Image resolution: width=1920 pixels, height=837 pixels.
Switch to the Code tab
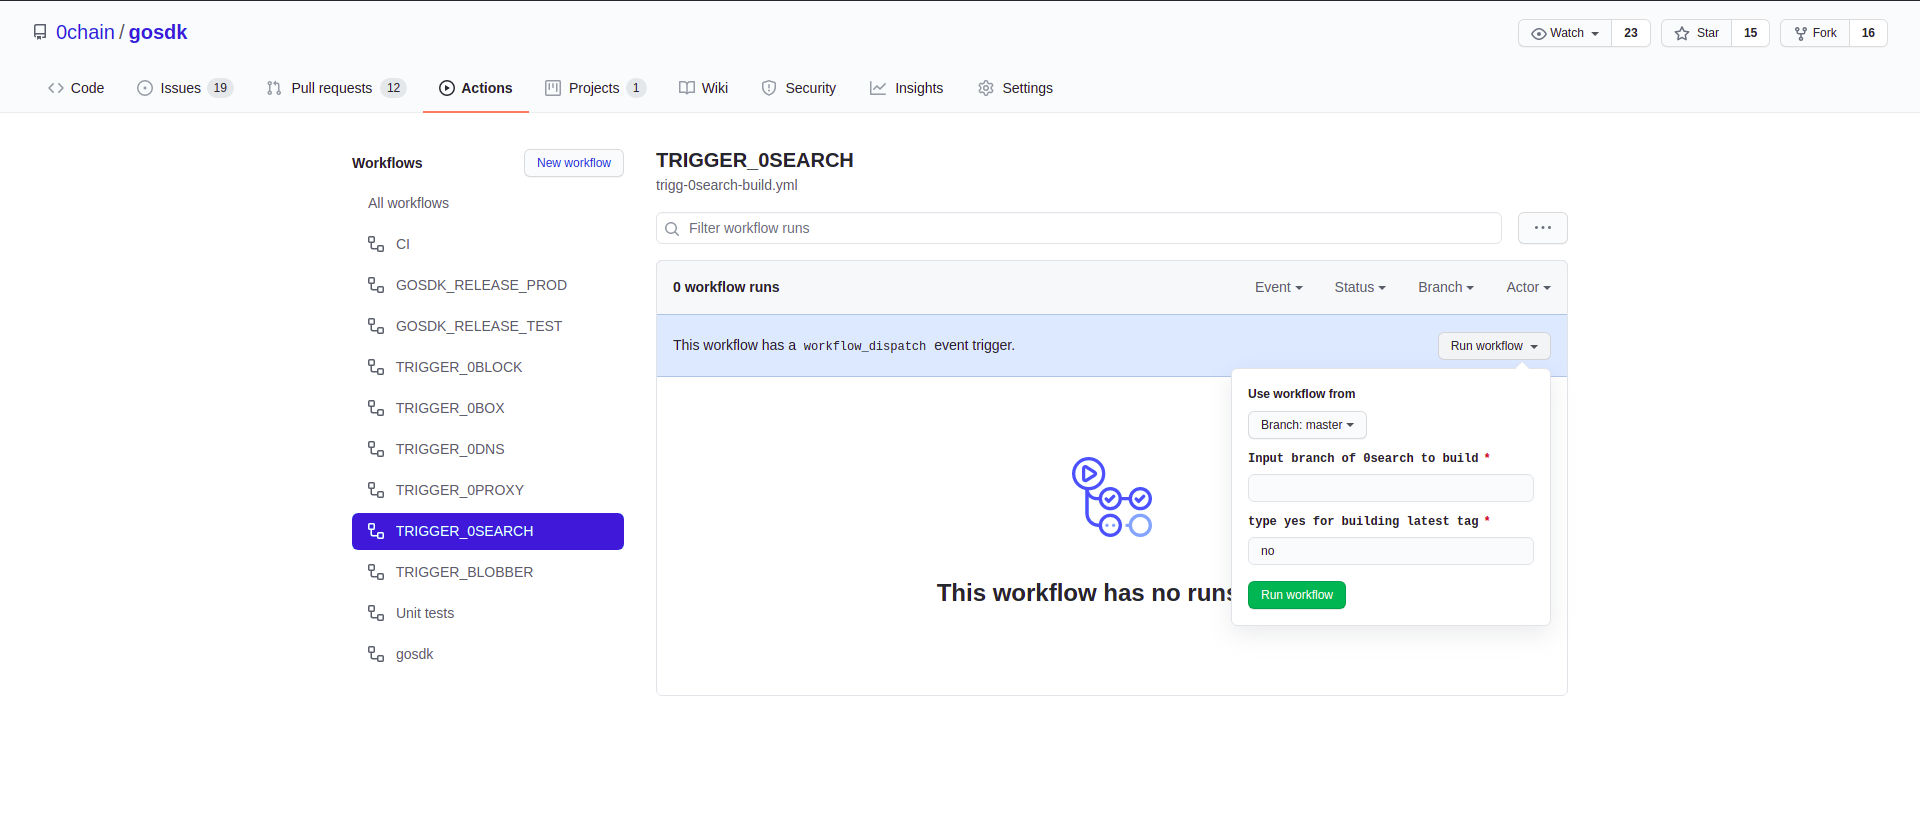[76, 88]
